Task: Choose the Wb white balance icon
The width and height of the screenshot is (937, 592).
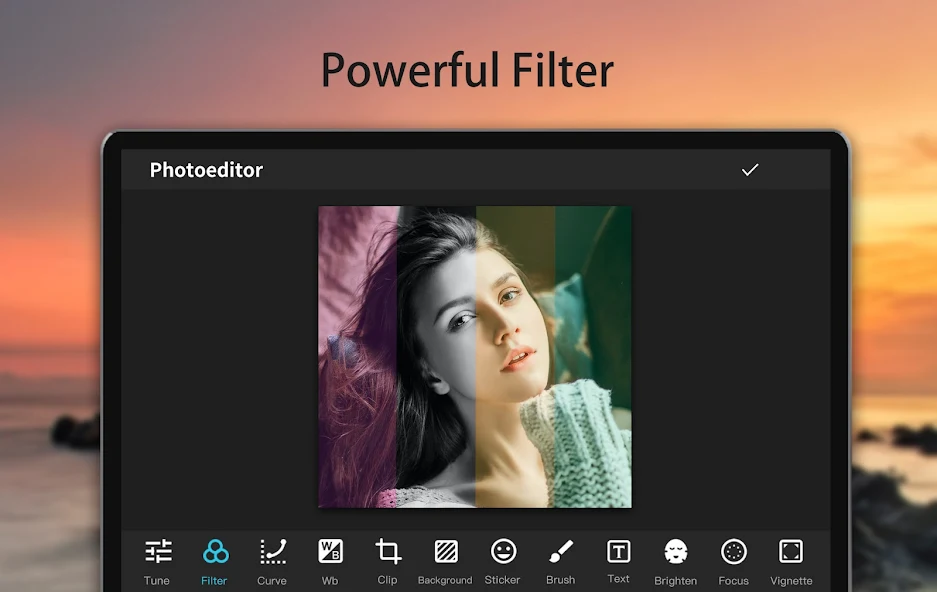Action: [330, 551]
